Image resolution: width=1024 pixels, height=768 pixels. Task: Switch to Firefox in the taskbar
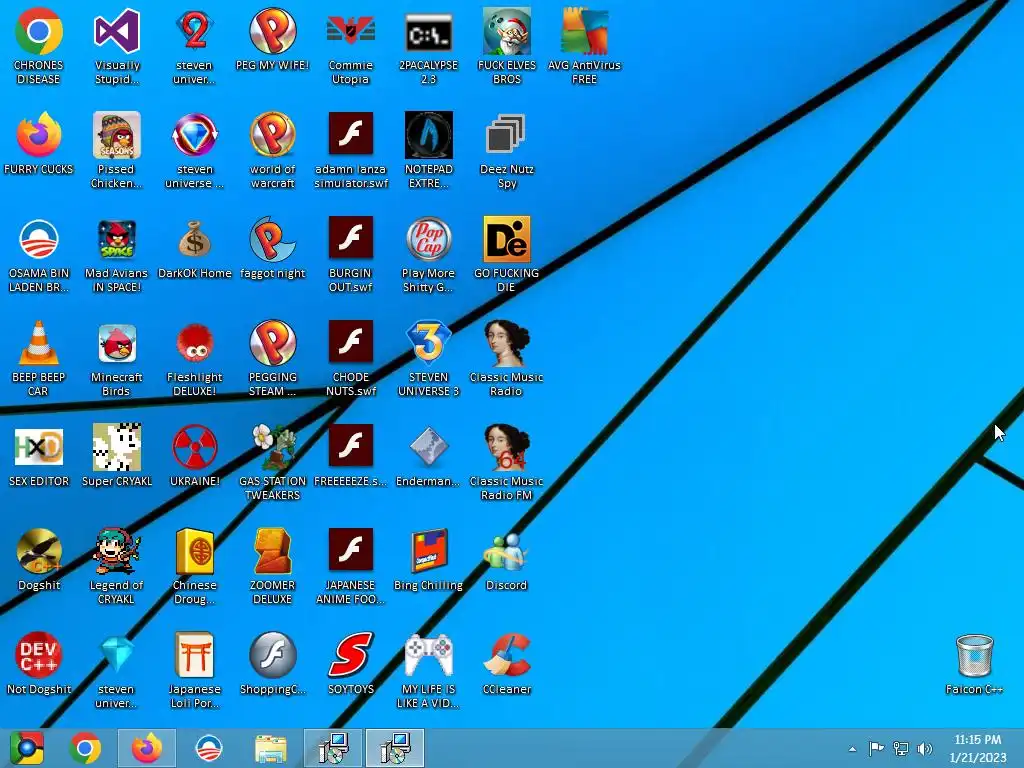pyautogui.click(x=147, y=748)
